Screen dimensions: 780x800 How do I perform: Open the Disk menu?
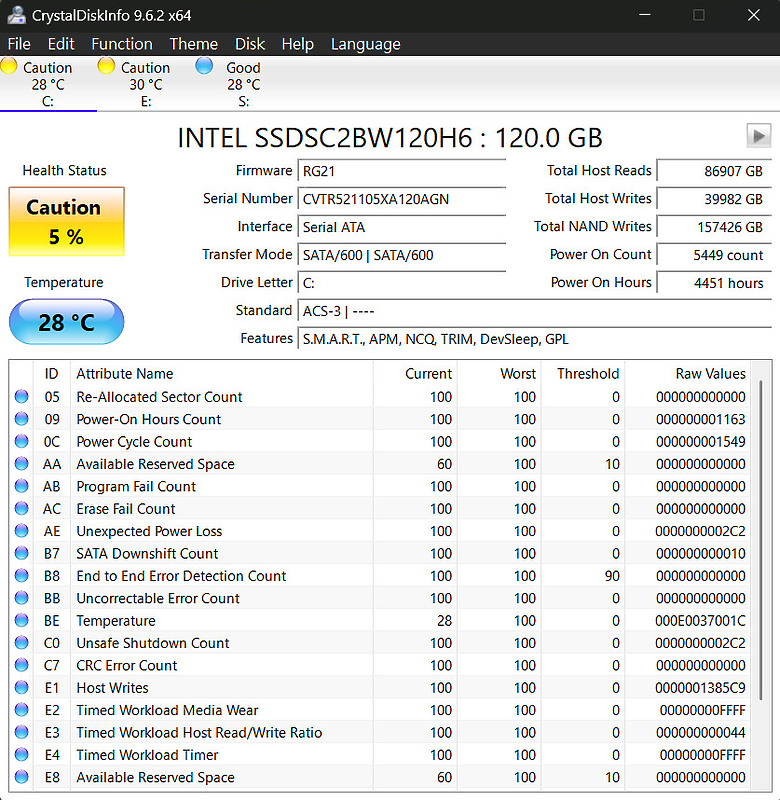(x=249, y=44)
